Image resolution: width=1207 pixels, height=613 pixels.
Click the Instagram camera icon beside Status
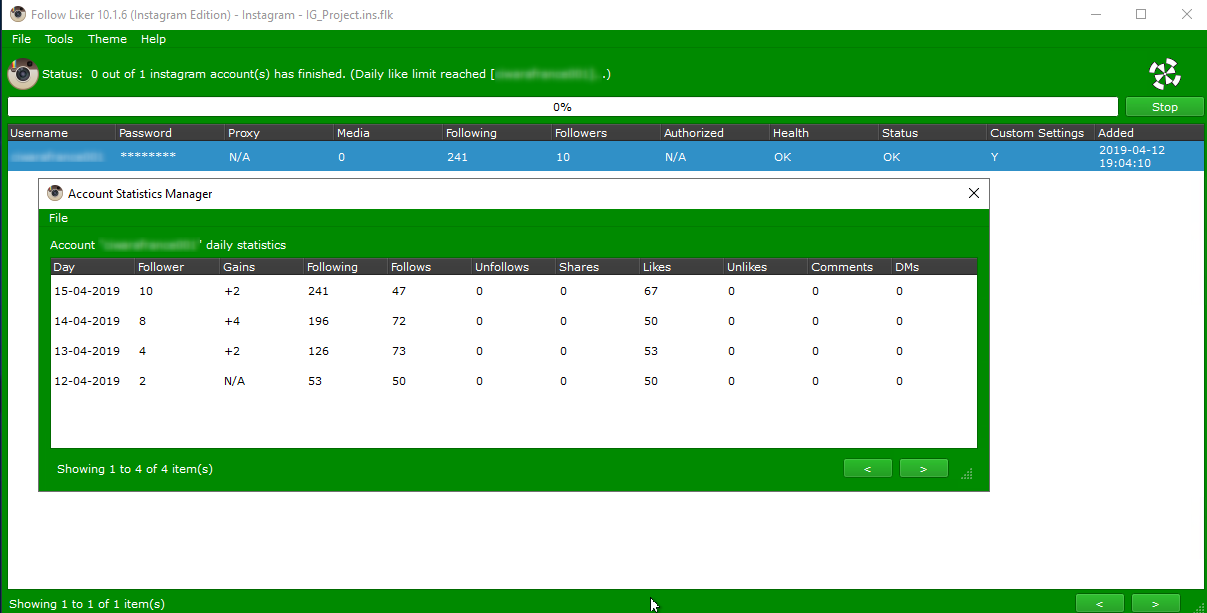pyautogui.click(x=23, y=74)
